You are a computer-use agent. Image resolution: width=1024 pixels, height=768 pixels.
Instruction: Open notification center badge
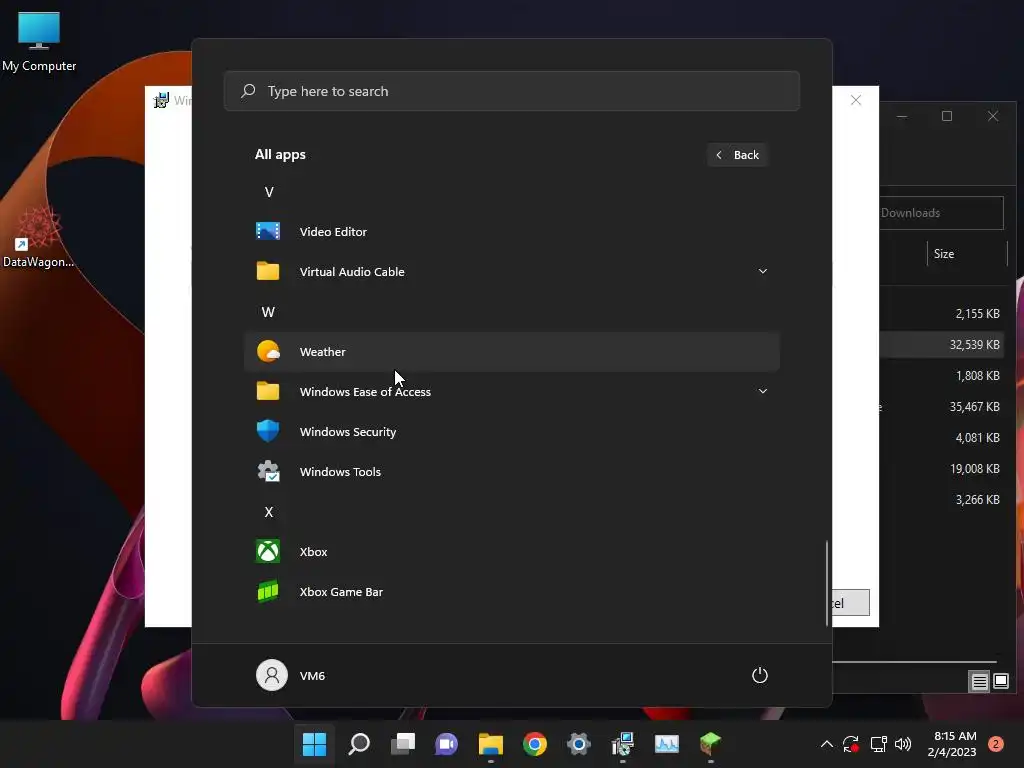pos(996,744)
